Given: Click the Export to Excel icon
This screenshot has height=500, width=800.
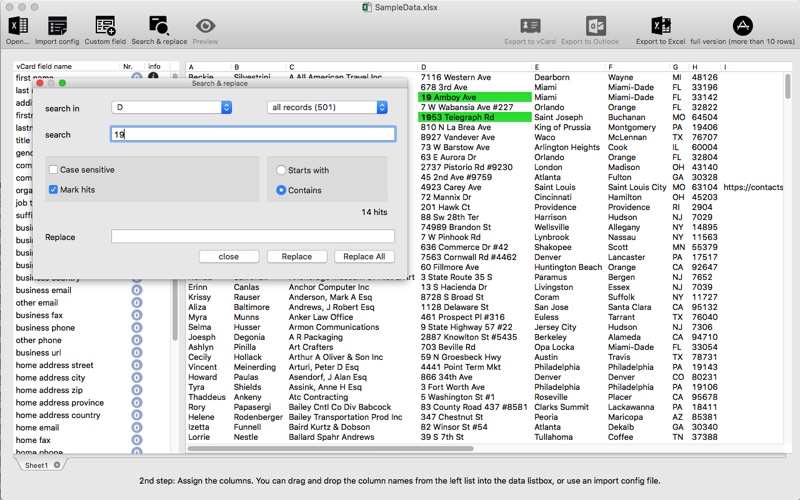Looking at the screenshot, I should click(x=661, y=26).
